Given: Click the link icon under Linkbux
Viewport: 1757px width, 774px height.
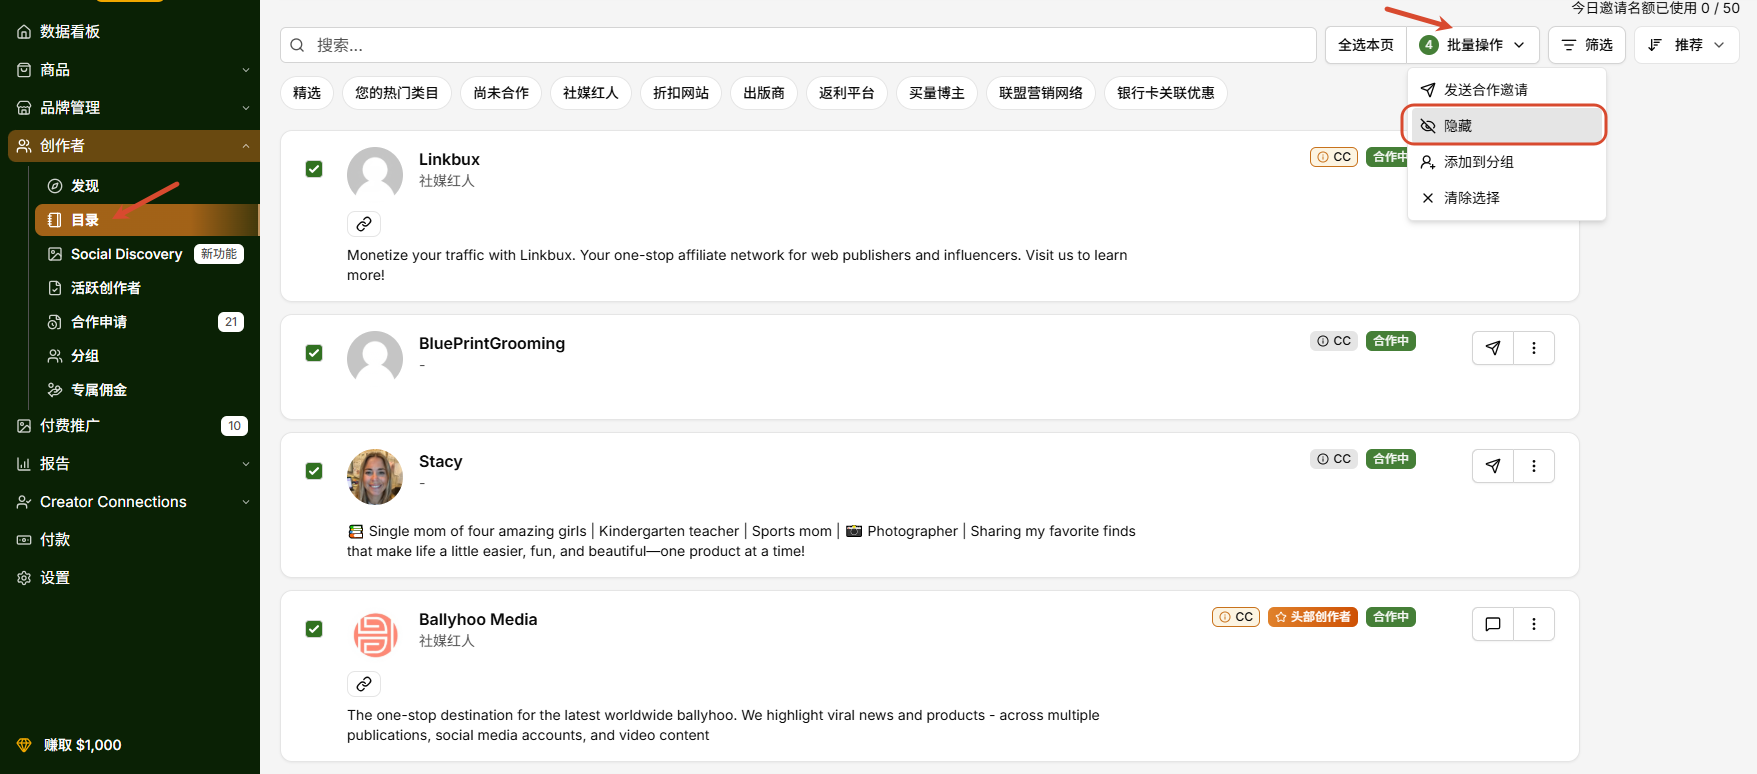Looking at the screenshot, I should click(x=364, y=224).
